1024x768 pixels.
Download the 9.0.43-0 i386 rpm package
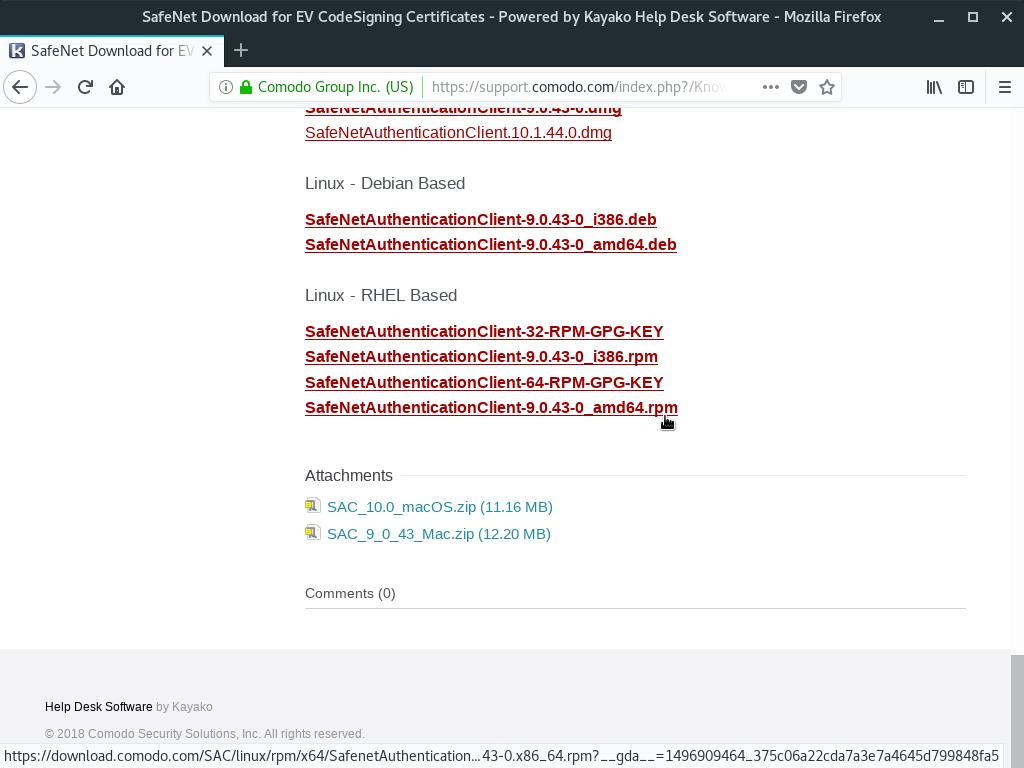pos(481,357)
